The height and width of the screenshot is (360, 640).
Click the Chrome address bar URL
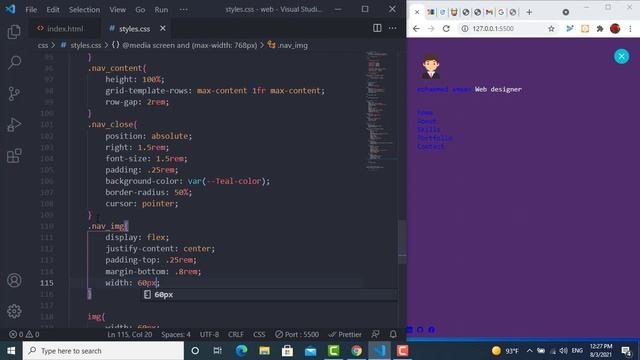[493, 29]
